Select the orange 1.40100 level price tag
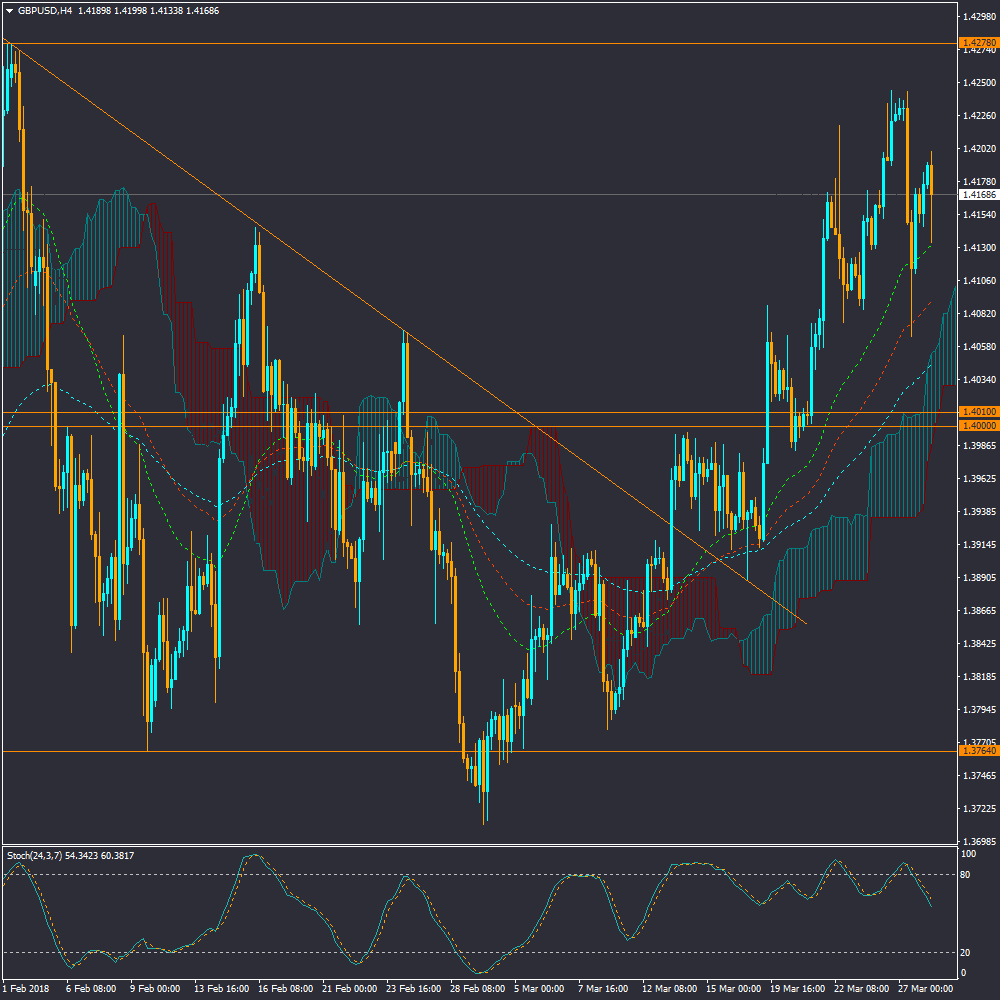The width and height of the screenshot is (1000, 1000). point(977,411)
